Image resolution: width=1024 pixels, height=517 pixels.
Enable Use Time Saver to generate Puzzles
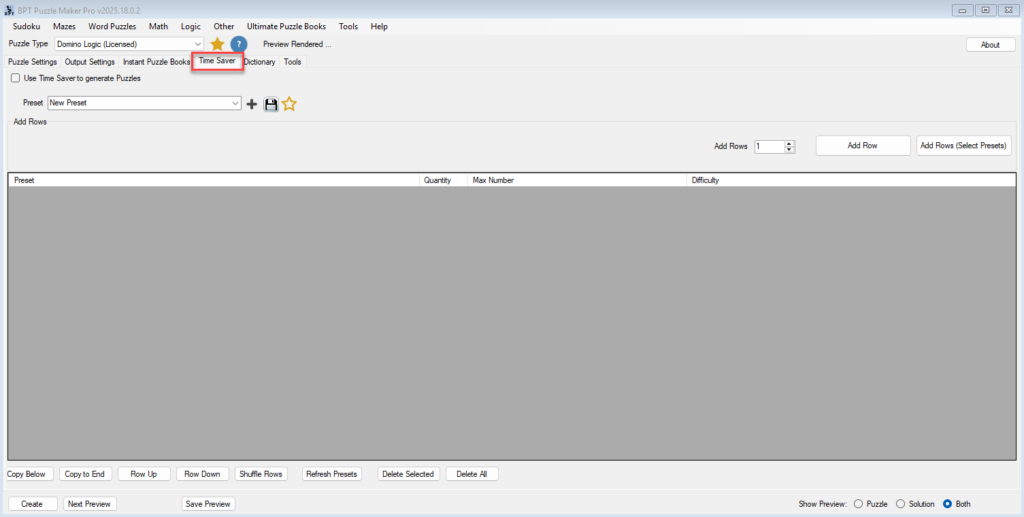15,78
